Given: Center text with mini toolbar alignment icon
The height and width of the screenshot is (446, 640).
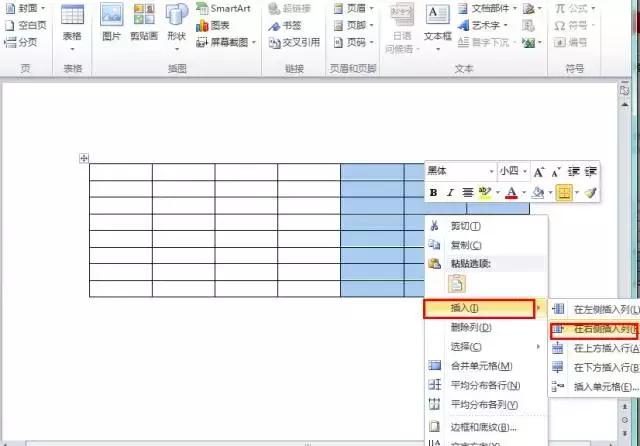Looking at the screenshot, I should (467, 192).
